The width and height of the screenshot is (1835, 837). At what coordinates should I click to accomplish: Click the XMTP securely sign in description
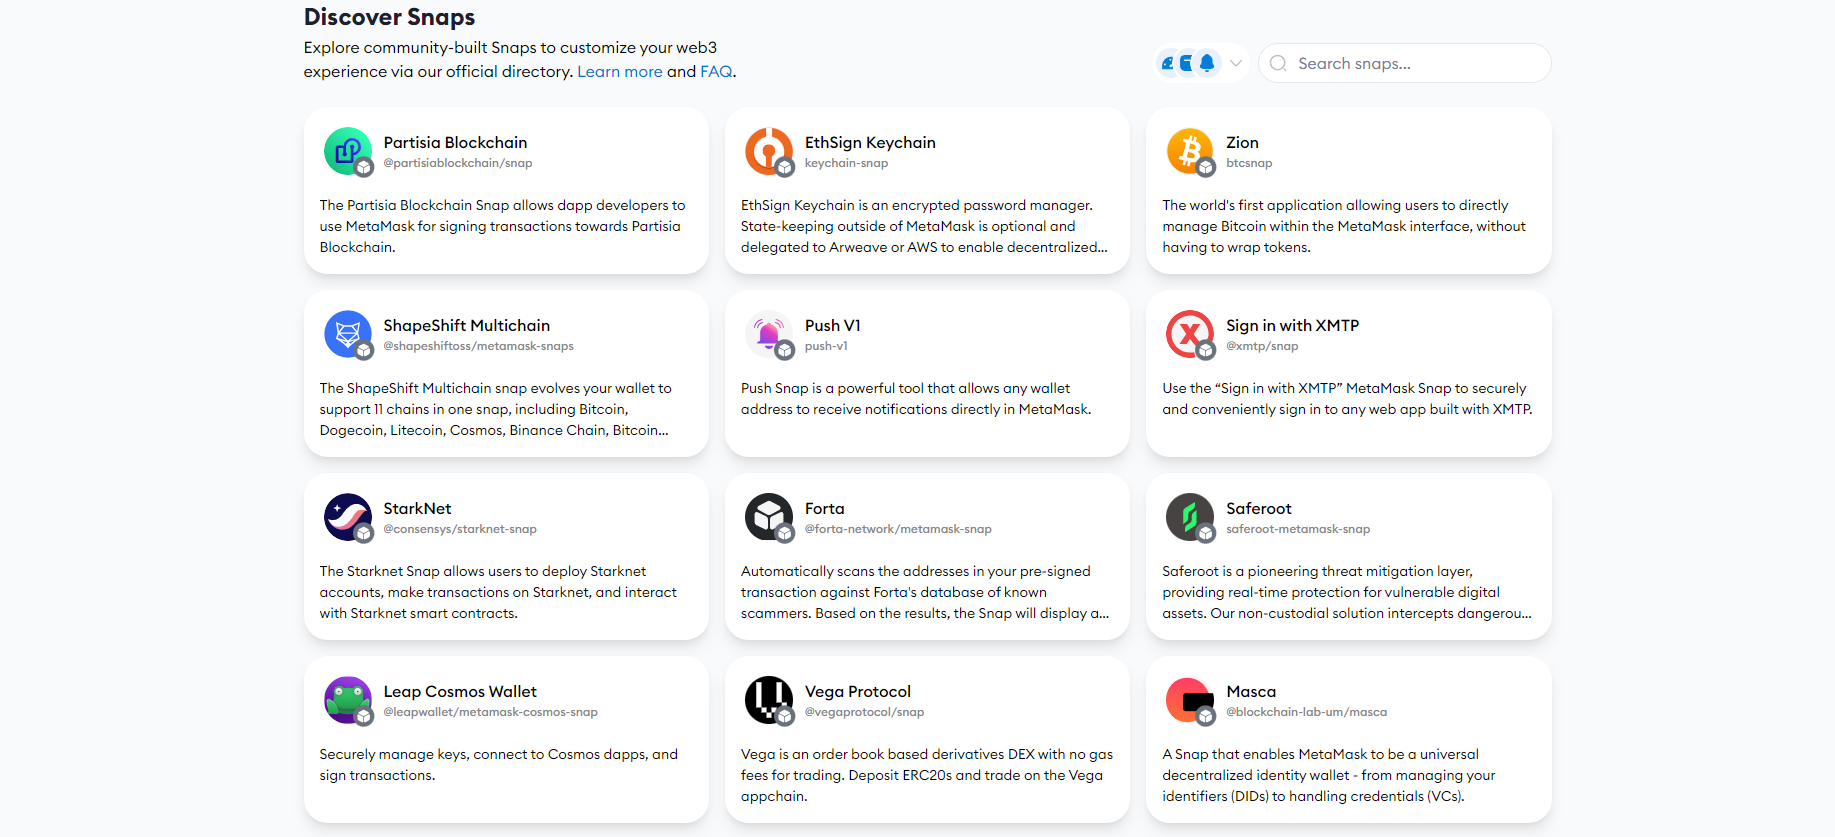pyautogui.click(x=1347, y=399)
